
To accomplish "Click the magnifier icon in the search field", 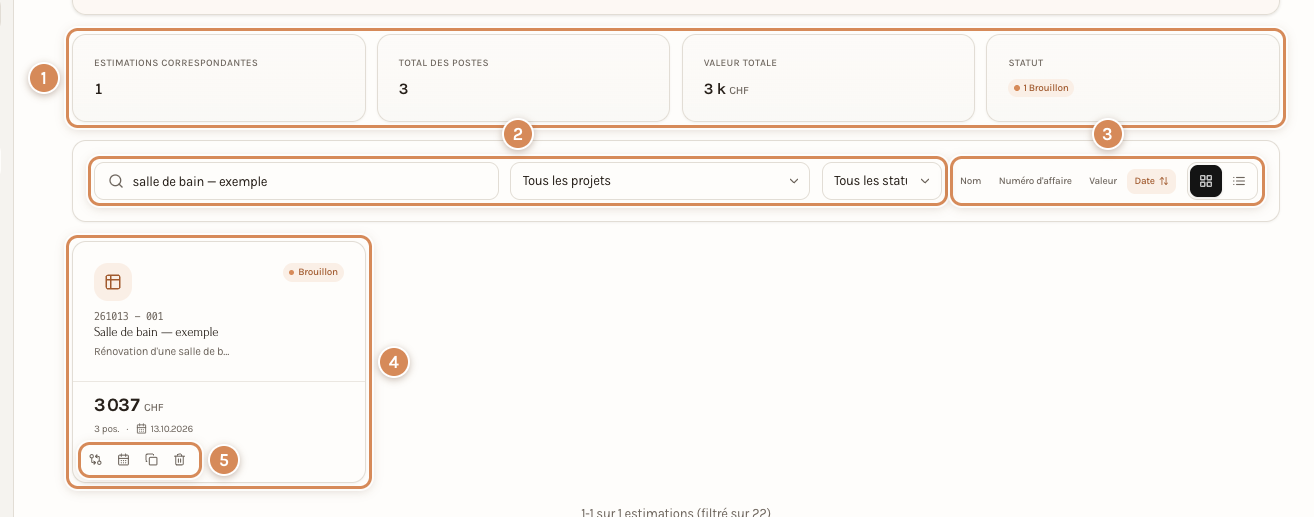I will 116,181.
